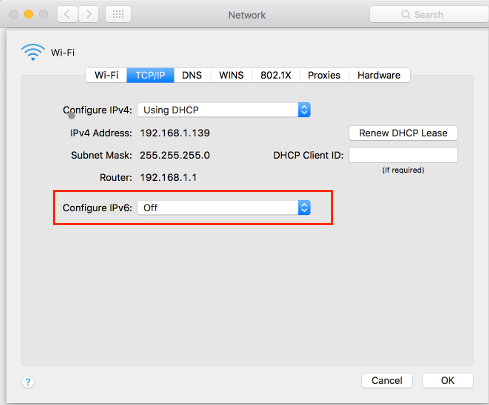489x405 pixels.
Task: Click the Wi-Fi signal icon
Action: [33, 52]
